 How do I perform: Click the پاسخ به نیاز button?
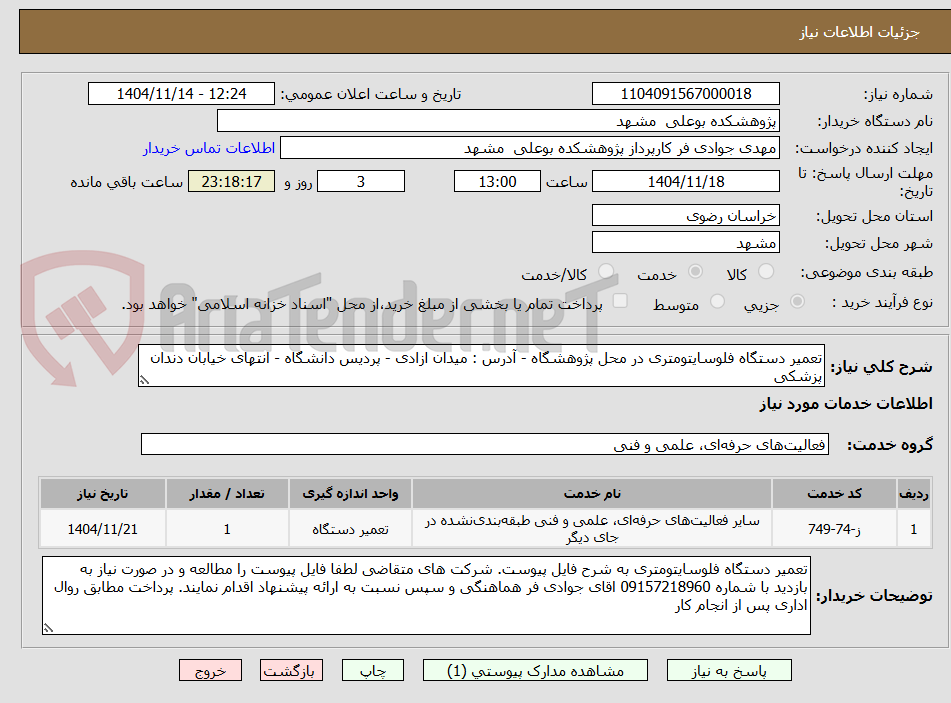[x=729, y=670]
